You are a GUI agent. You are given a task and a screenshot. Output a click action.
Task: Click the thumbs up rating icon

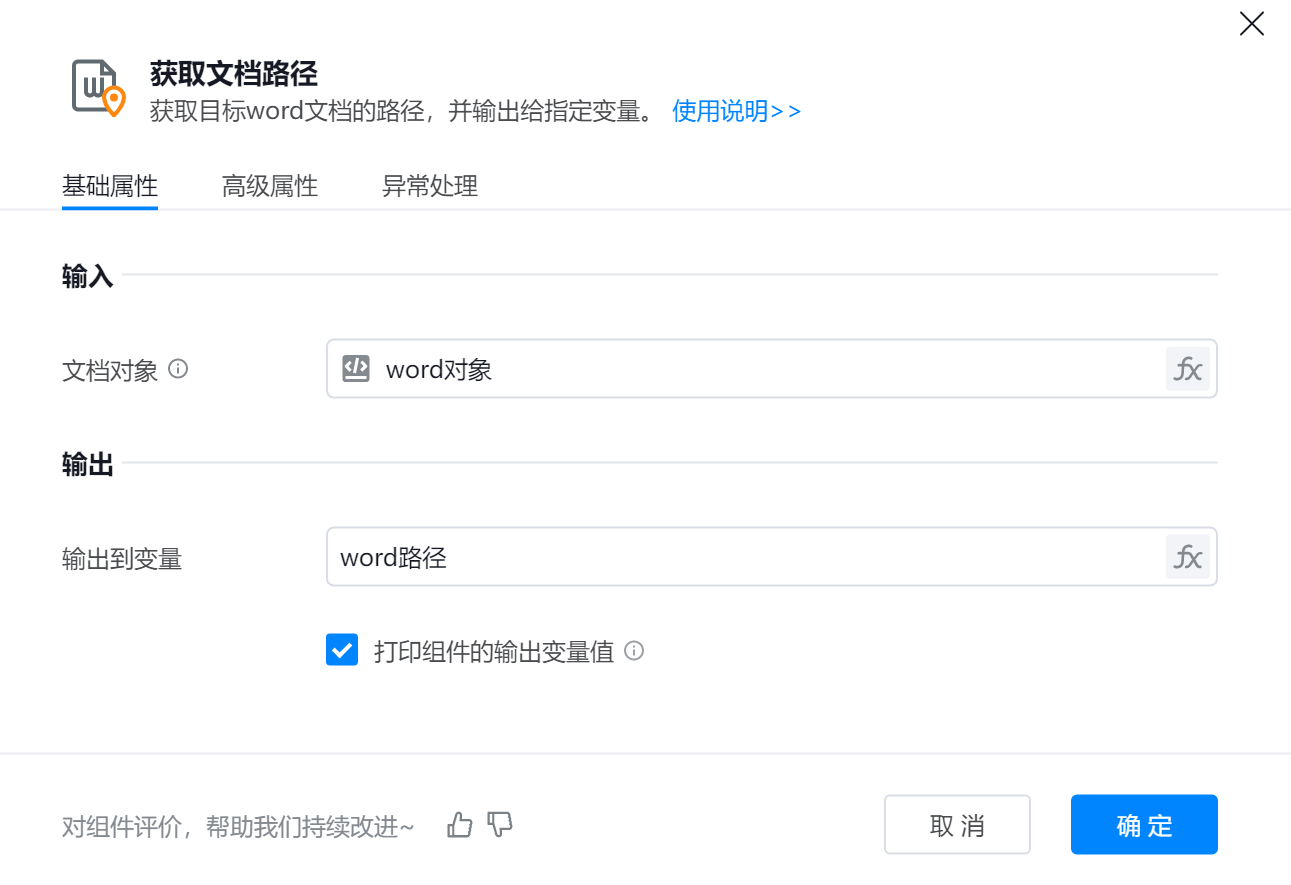(460, 825)
